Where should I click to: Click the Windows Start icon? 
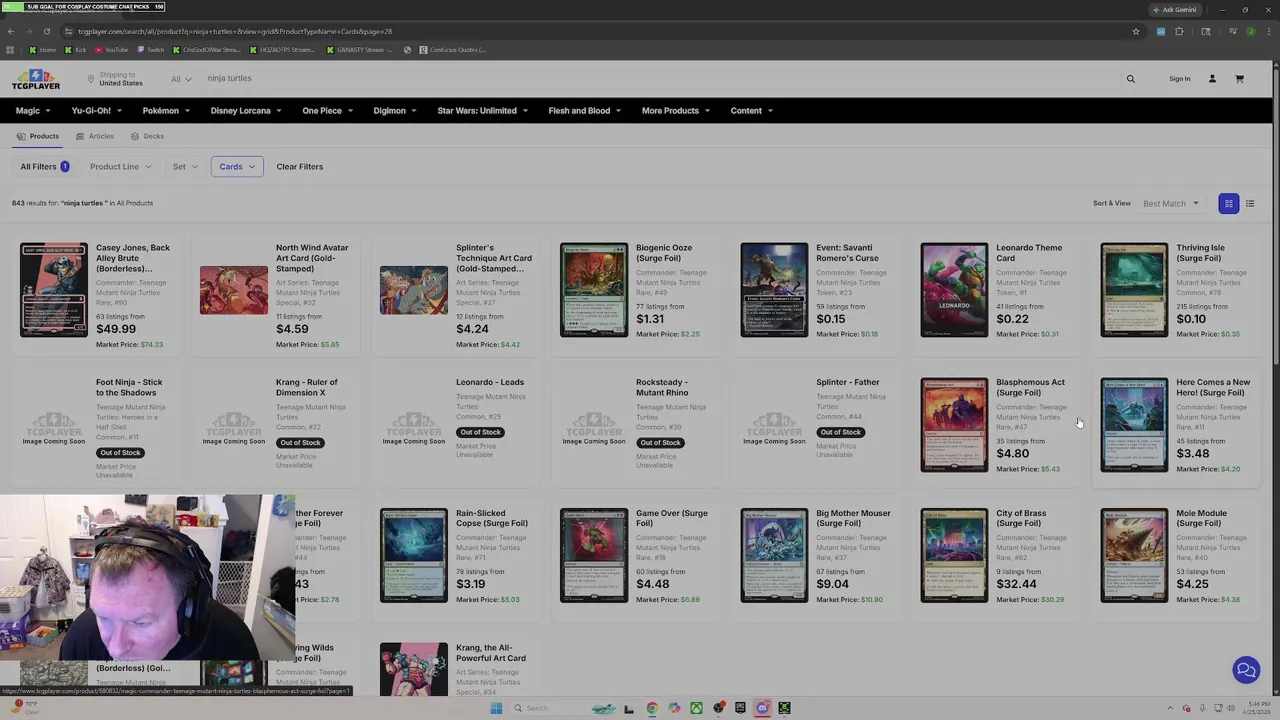pos(496,708)
